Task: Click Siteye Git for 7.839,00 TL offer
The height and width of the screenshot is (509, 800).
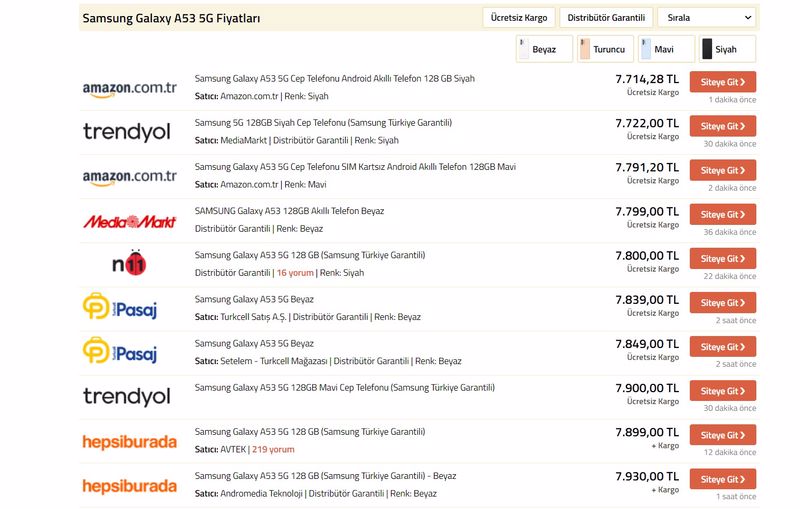Action: tap(723, 302)
